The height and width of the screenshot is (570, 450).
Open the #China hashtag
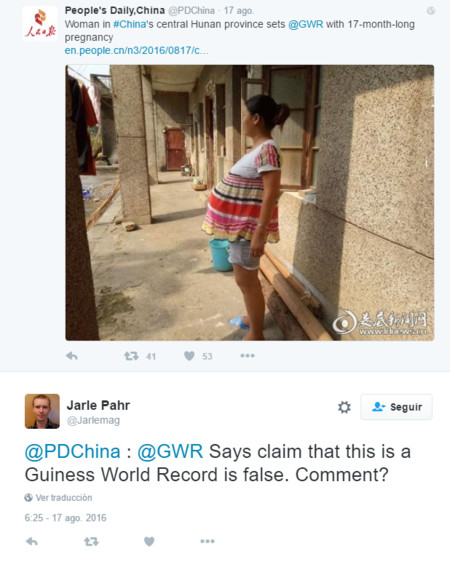pyautogui.click(x=130, y=24)
